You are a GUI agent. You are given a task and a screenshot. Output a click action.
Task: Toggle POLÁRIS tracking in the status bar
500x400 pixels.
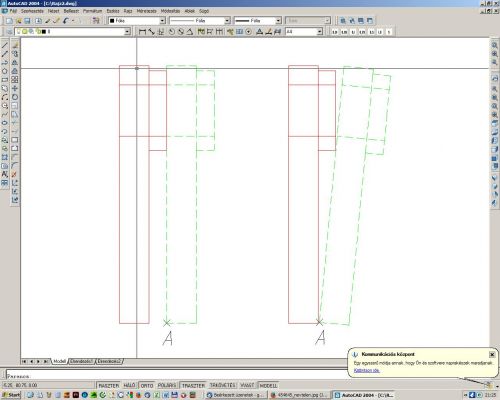(167, 385)
